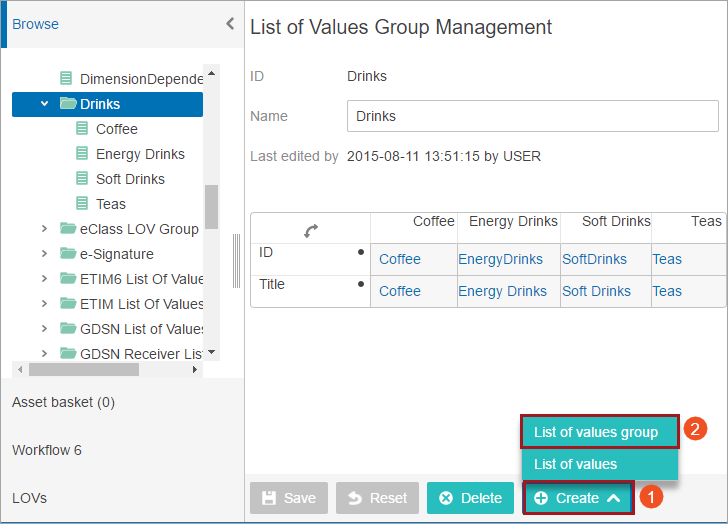The width and height of the screenshot is (728, 524).
Task: Click the table rotate arrow icon
Action: click(x=311, y=231)
